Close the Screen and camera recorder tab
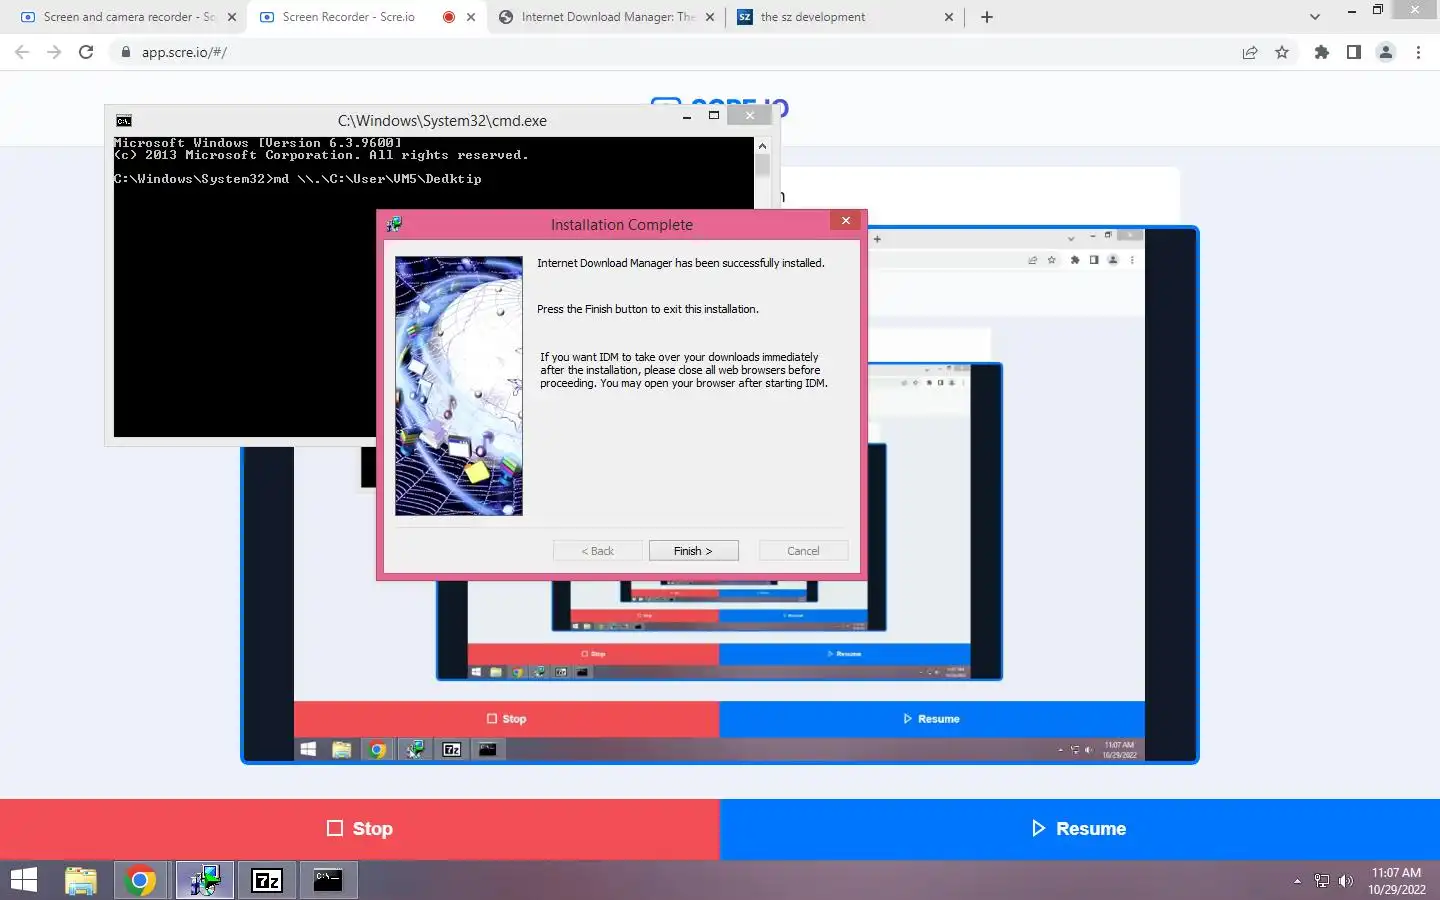 pos(232,17)
